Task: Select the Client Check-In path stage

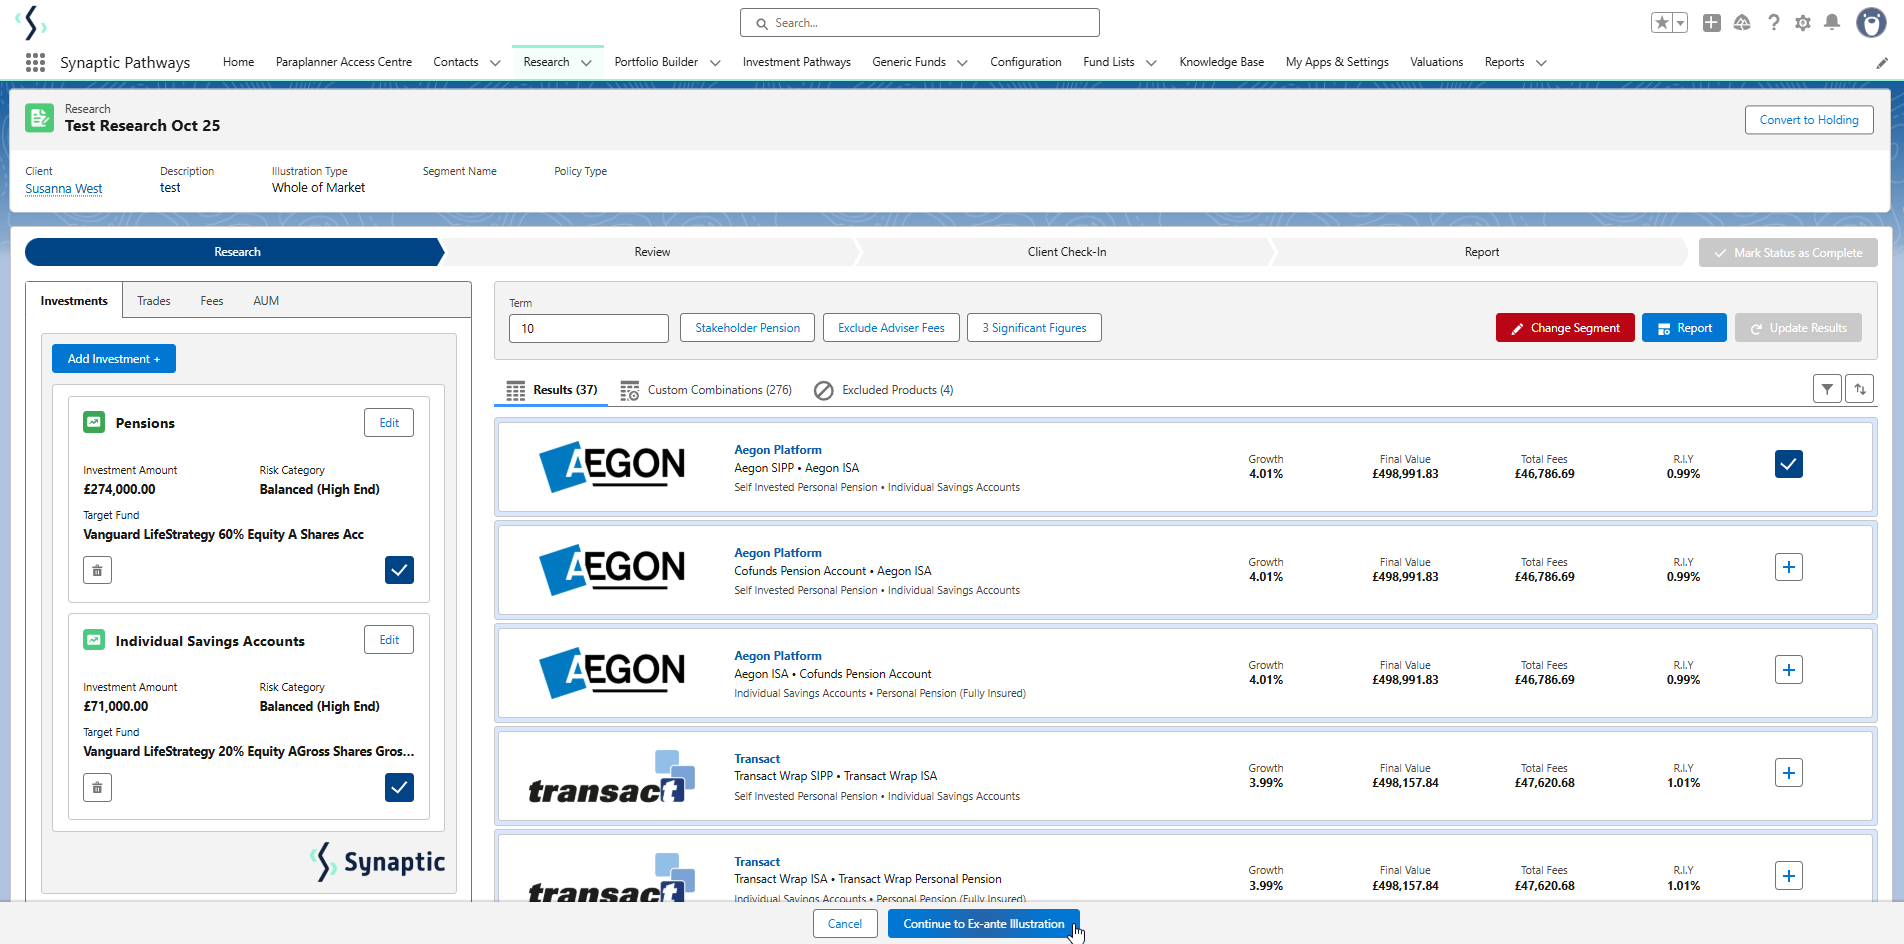Action: pos(1067,252)
